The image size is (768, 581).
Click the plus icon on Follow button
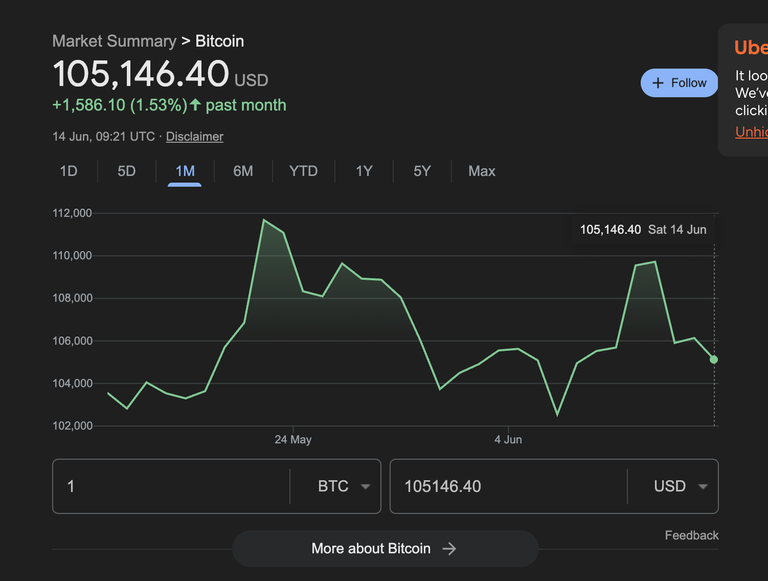658,83
